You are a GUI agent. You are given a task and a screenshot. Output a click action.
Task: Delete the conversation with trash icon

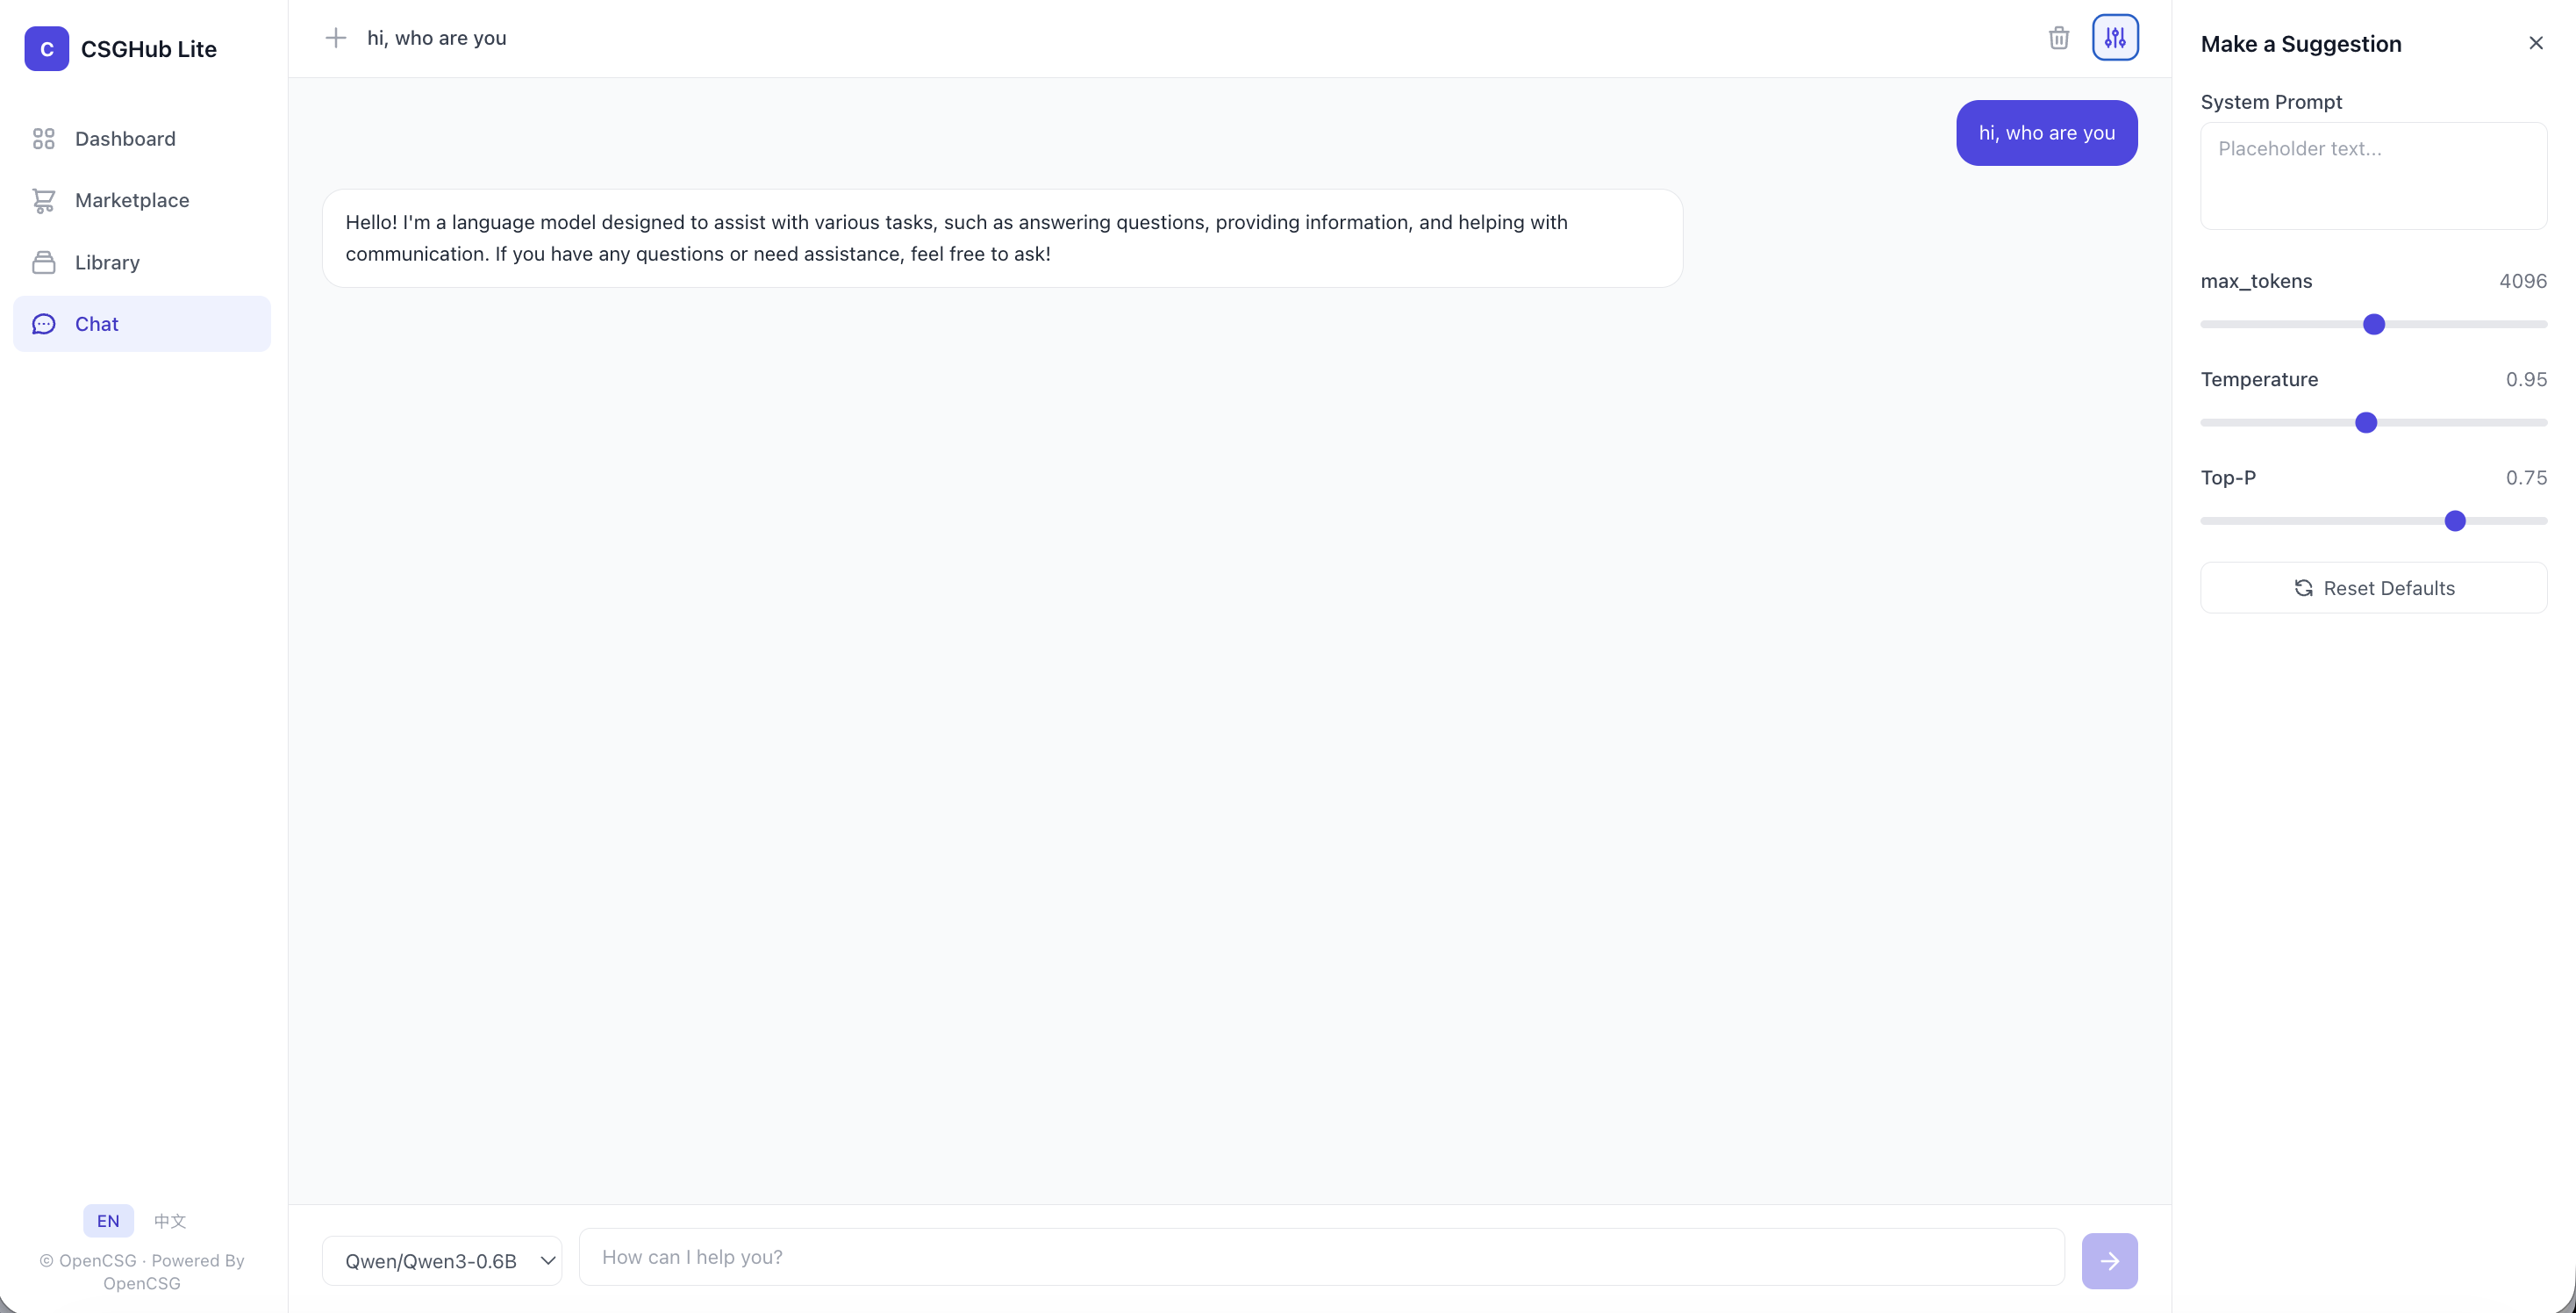pos(2058,38)
